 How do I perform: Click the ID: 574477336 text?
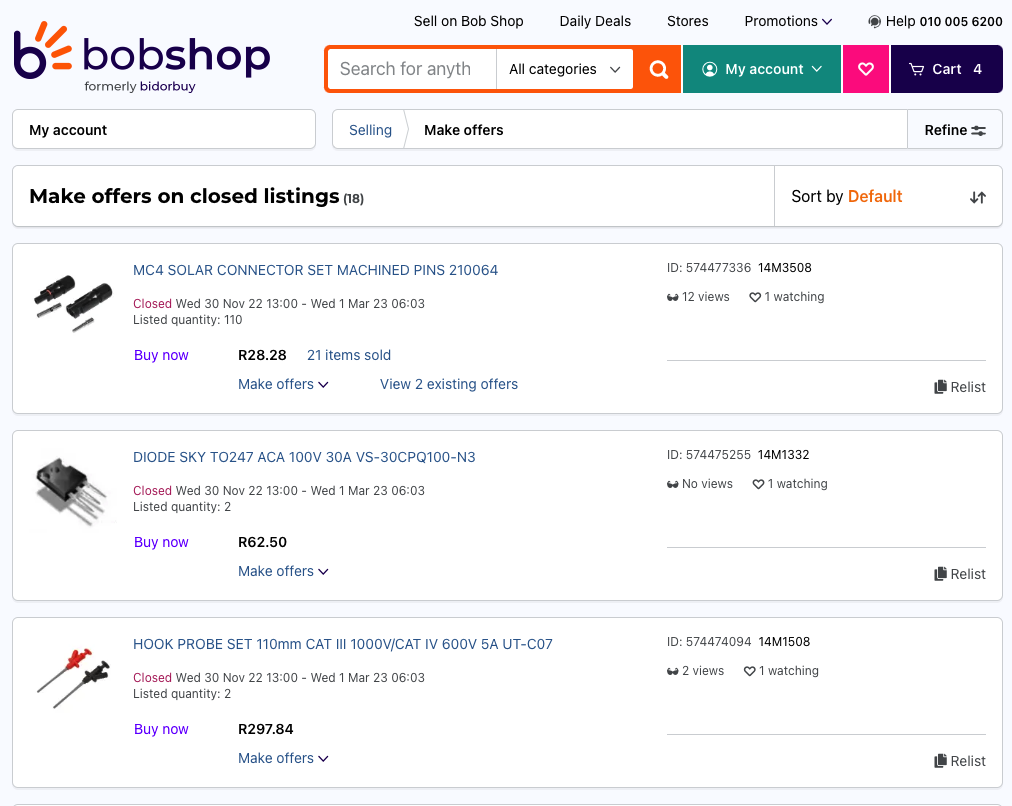coord(709,268)
